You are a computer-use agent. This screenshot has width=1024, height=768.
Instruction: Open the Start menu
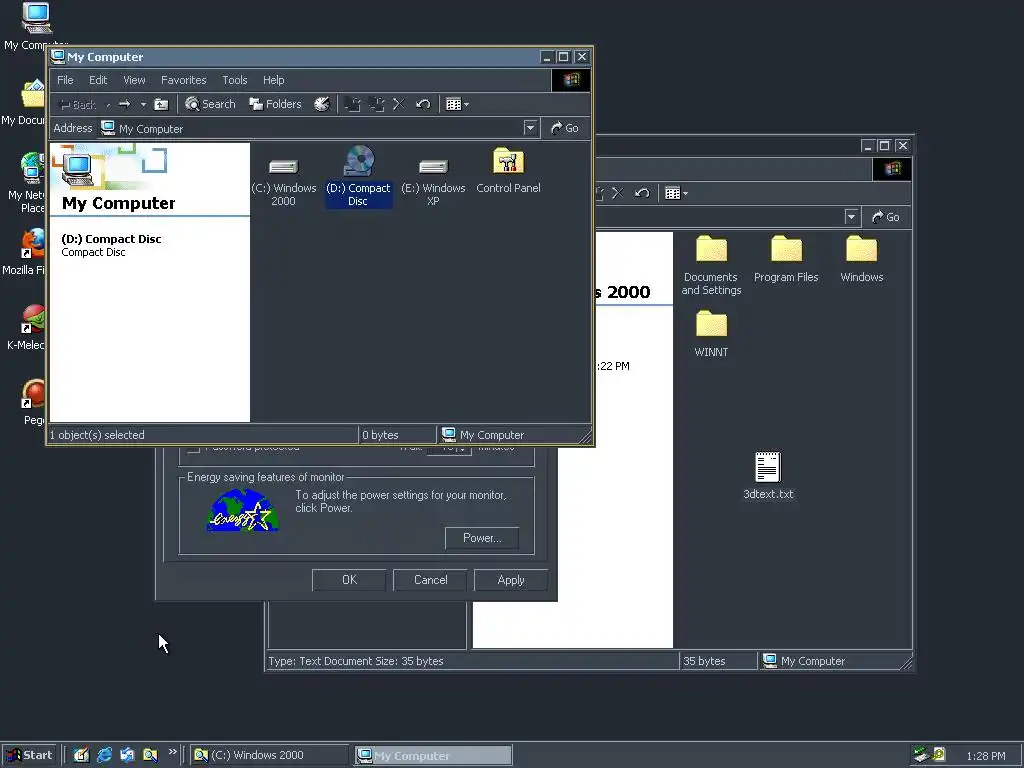click(x=29, y=756)
